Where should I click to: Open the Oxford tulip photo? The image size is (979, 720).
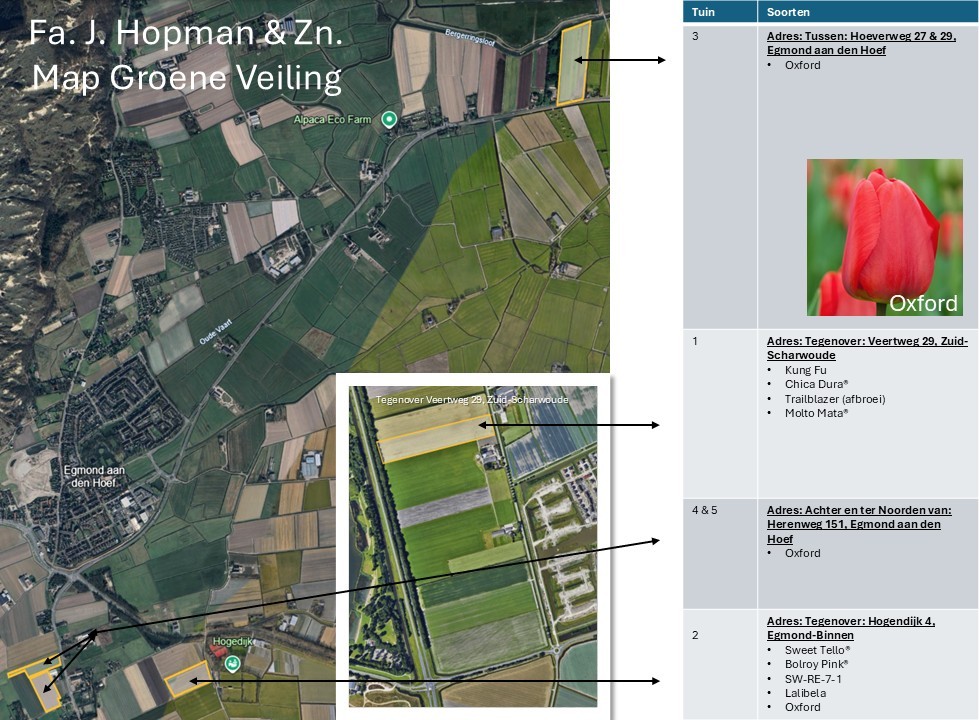[884, 237]
